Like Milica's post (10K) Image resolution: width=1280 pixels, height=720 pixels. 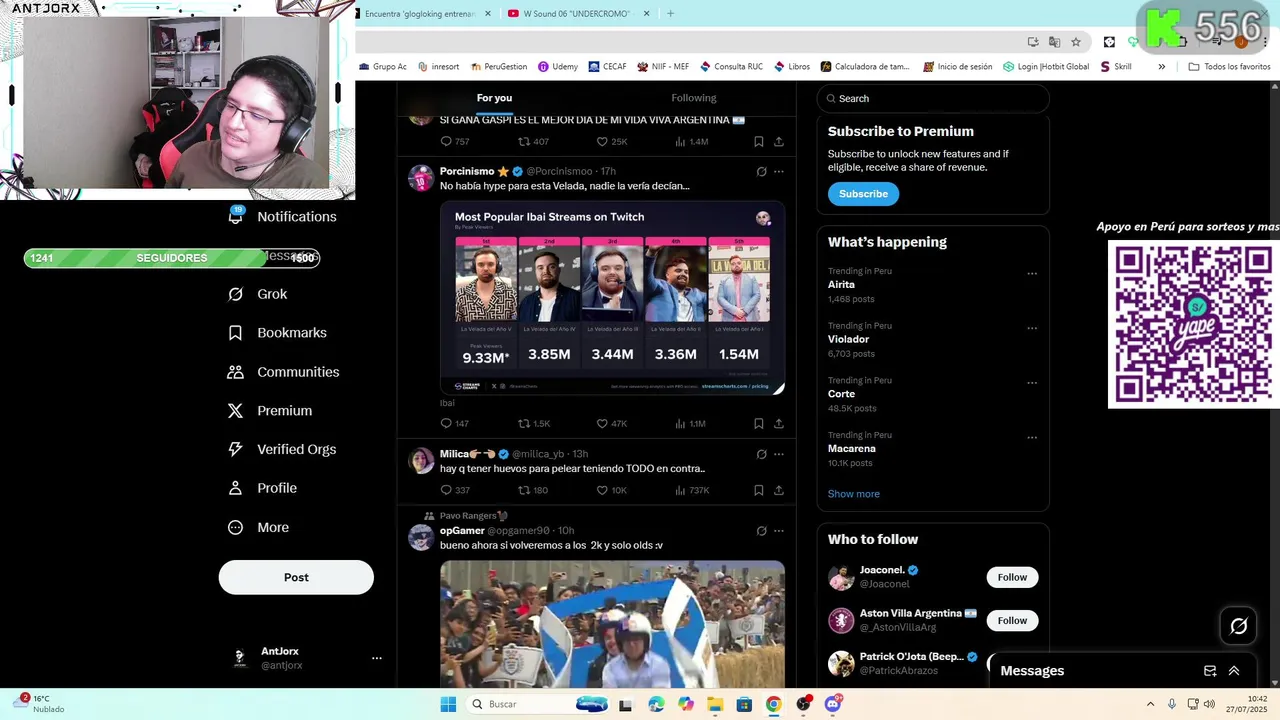[611, 490]
